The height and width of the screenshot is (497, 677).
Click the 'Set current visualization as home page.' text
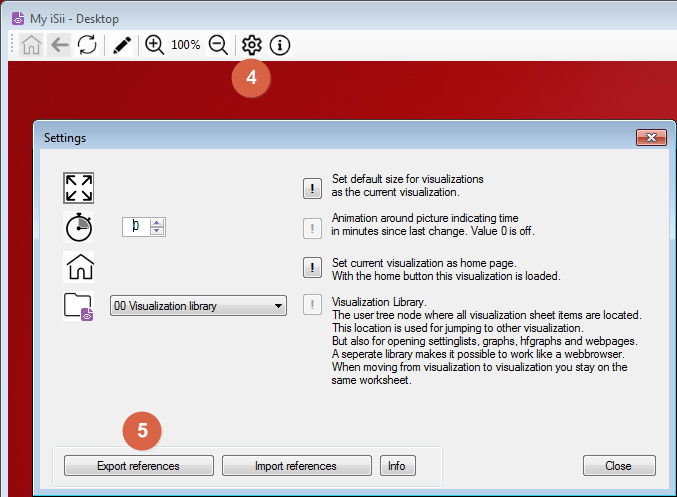[424, 263]
